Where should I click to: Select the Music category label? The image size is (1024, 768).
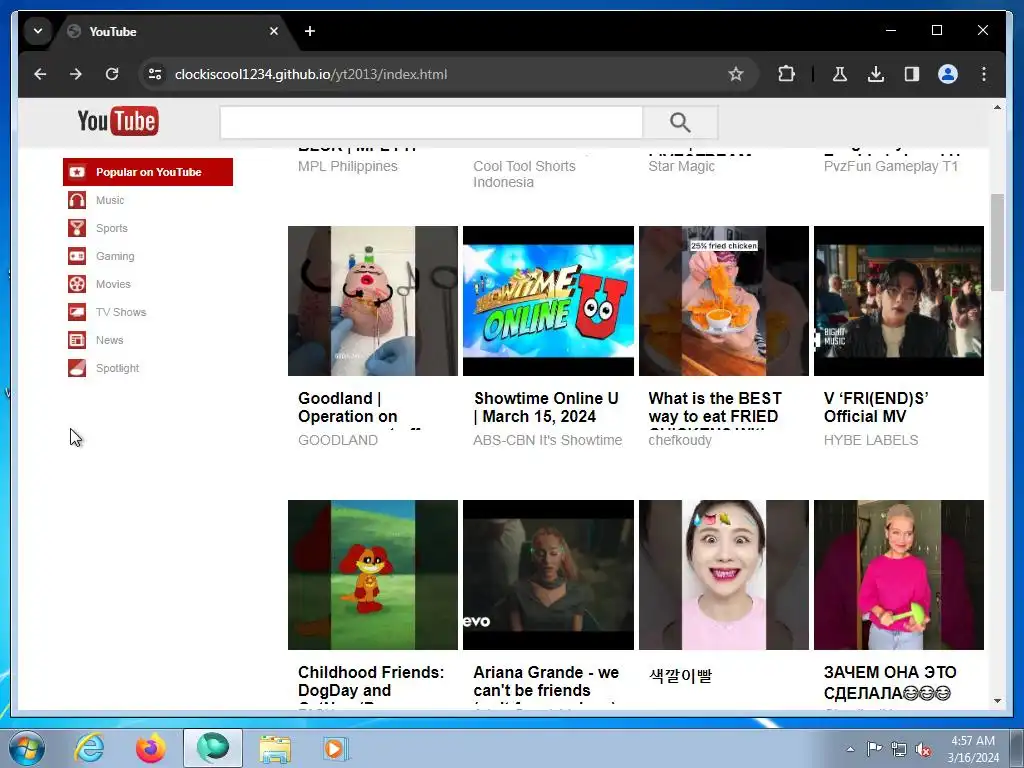[110, 200]
